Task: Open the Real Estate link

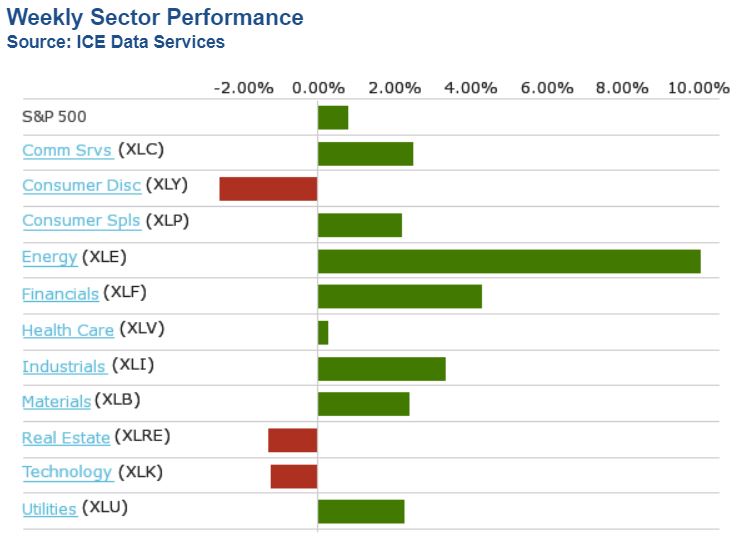Action: (66, 438)
